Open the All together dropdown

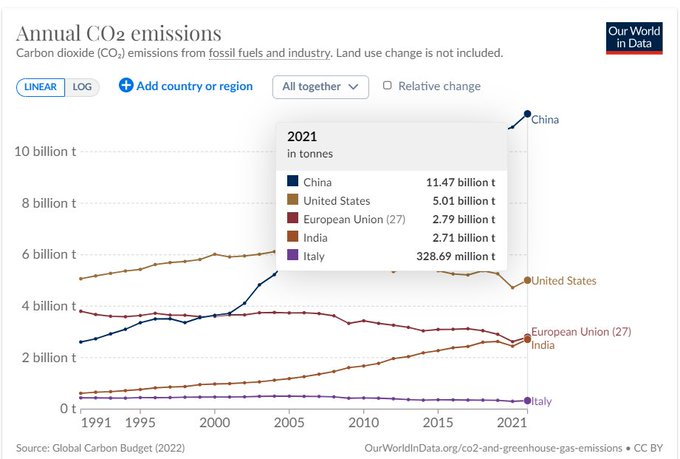click(320, 87)
